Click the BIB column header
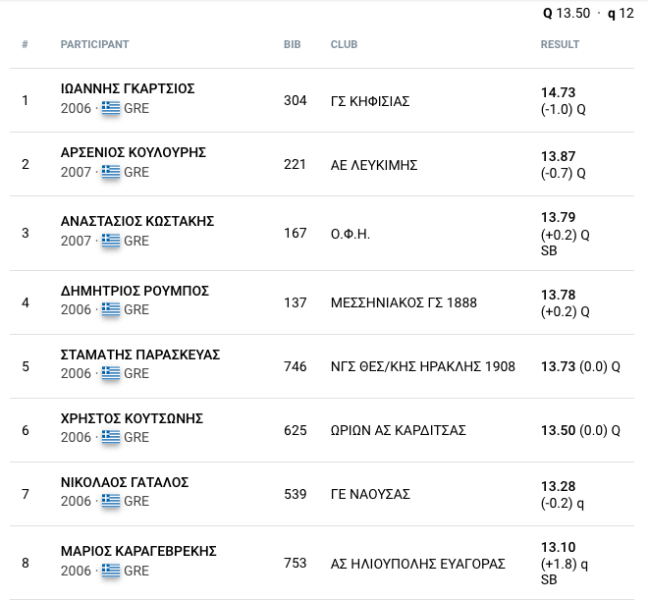The height and width of the screenshot is (600, 648). tap(293, 45)
